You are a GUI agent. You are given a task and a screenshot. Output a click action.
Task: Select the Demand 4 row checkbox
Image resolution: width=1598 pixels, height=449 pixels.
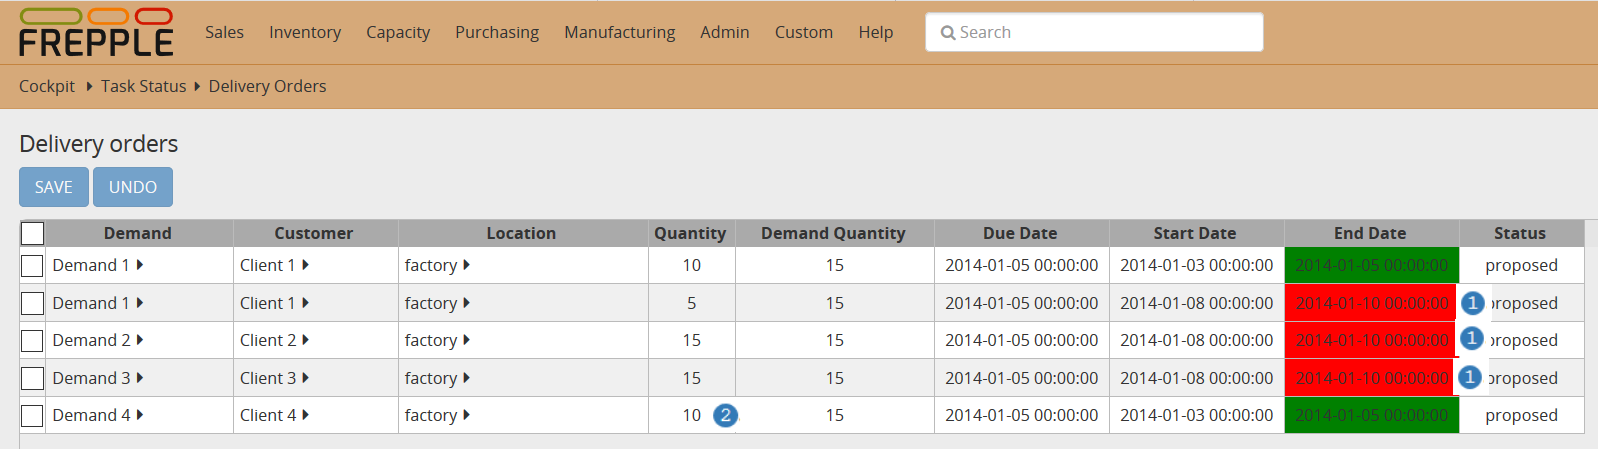pos(32,416)
